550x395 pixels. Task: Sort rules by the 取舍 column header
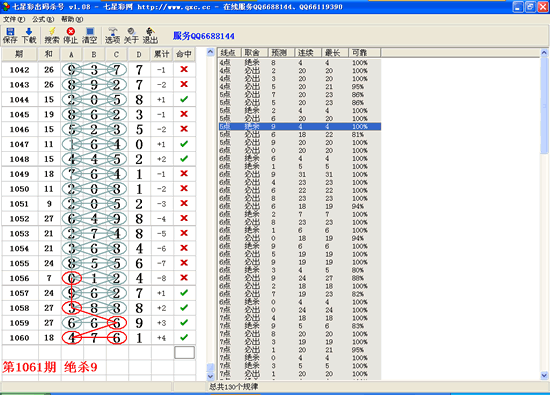[x=254, y=53]
